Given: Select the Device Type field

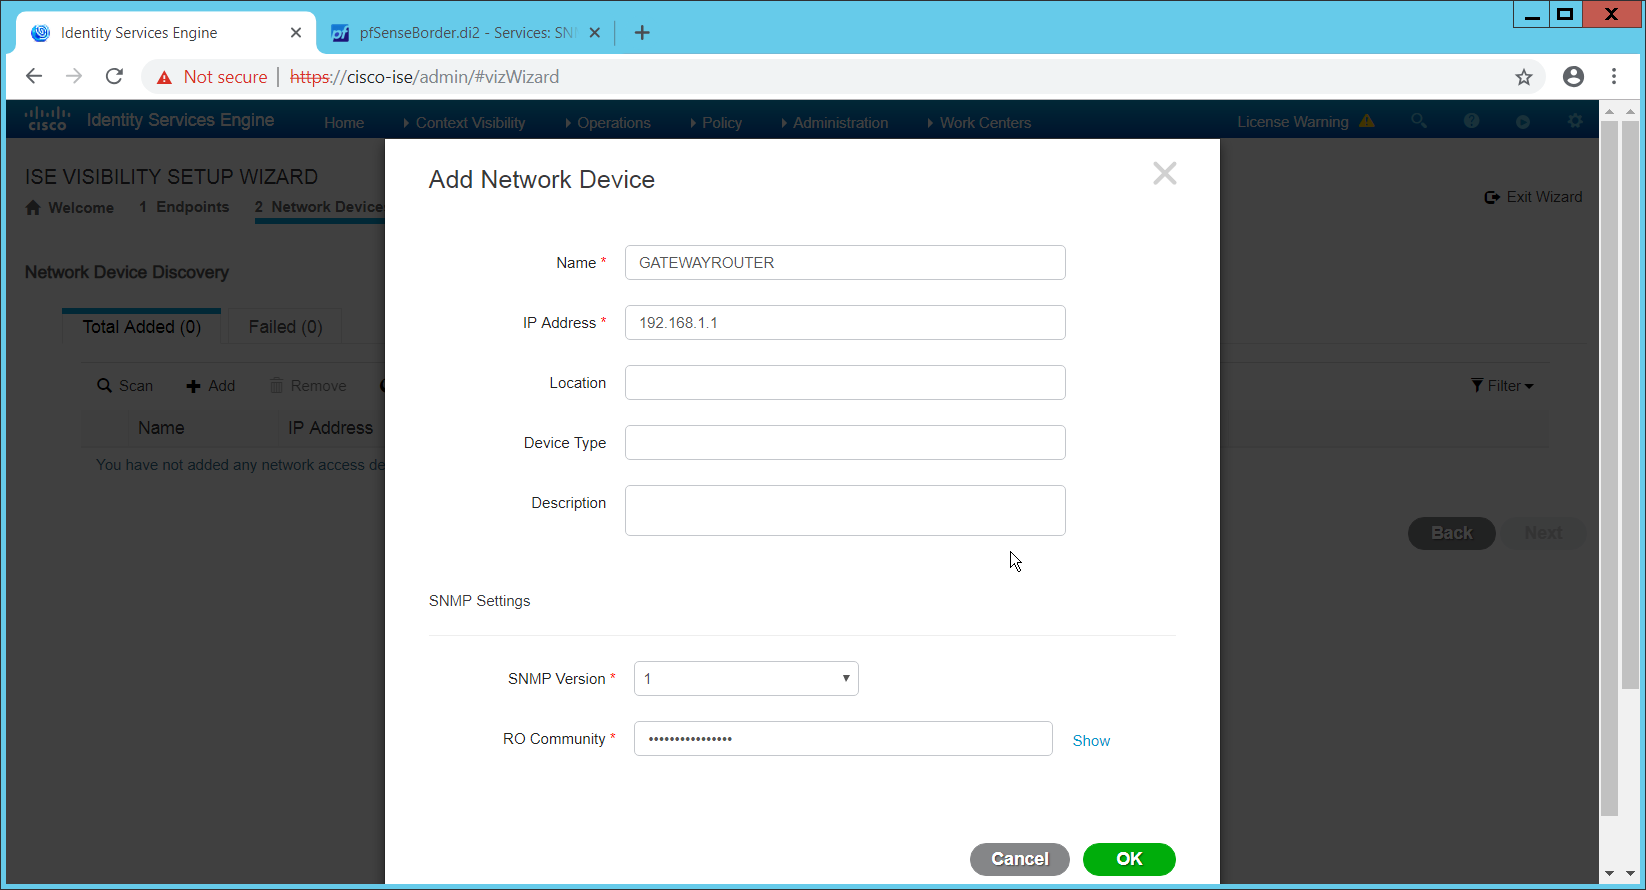Looking at the screenshot, I should (844, 443).
